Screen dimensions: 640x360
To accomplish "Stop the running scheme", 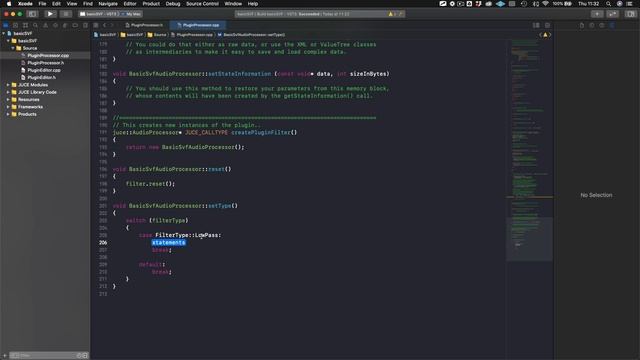I will coord(65,14).
